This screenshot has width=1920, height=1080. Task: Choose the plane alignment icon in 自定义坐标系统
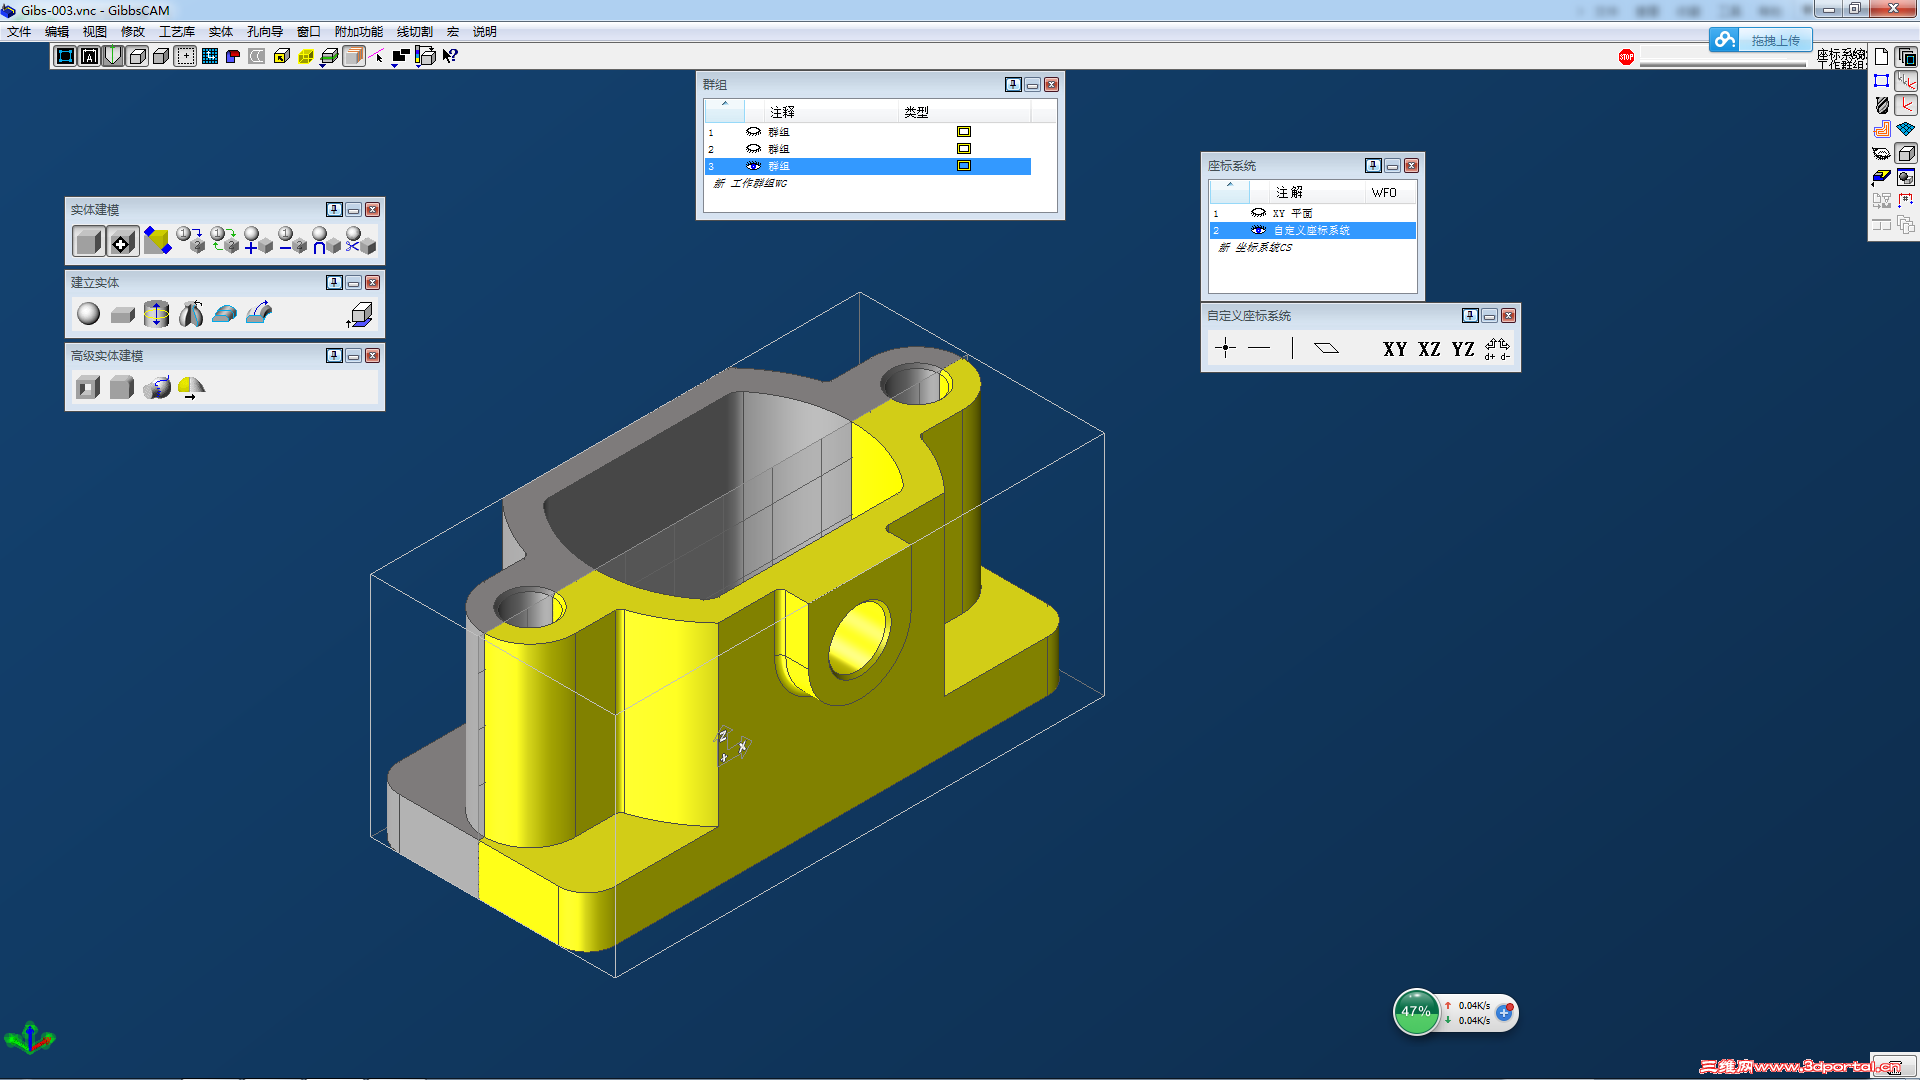[1326, 348]
